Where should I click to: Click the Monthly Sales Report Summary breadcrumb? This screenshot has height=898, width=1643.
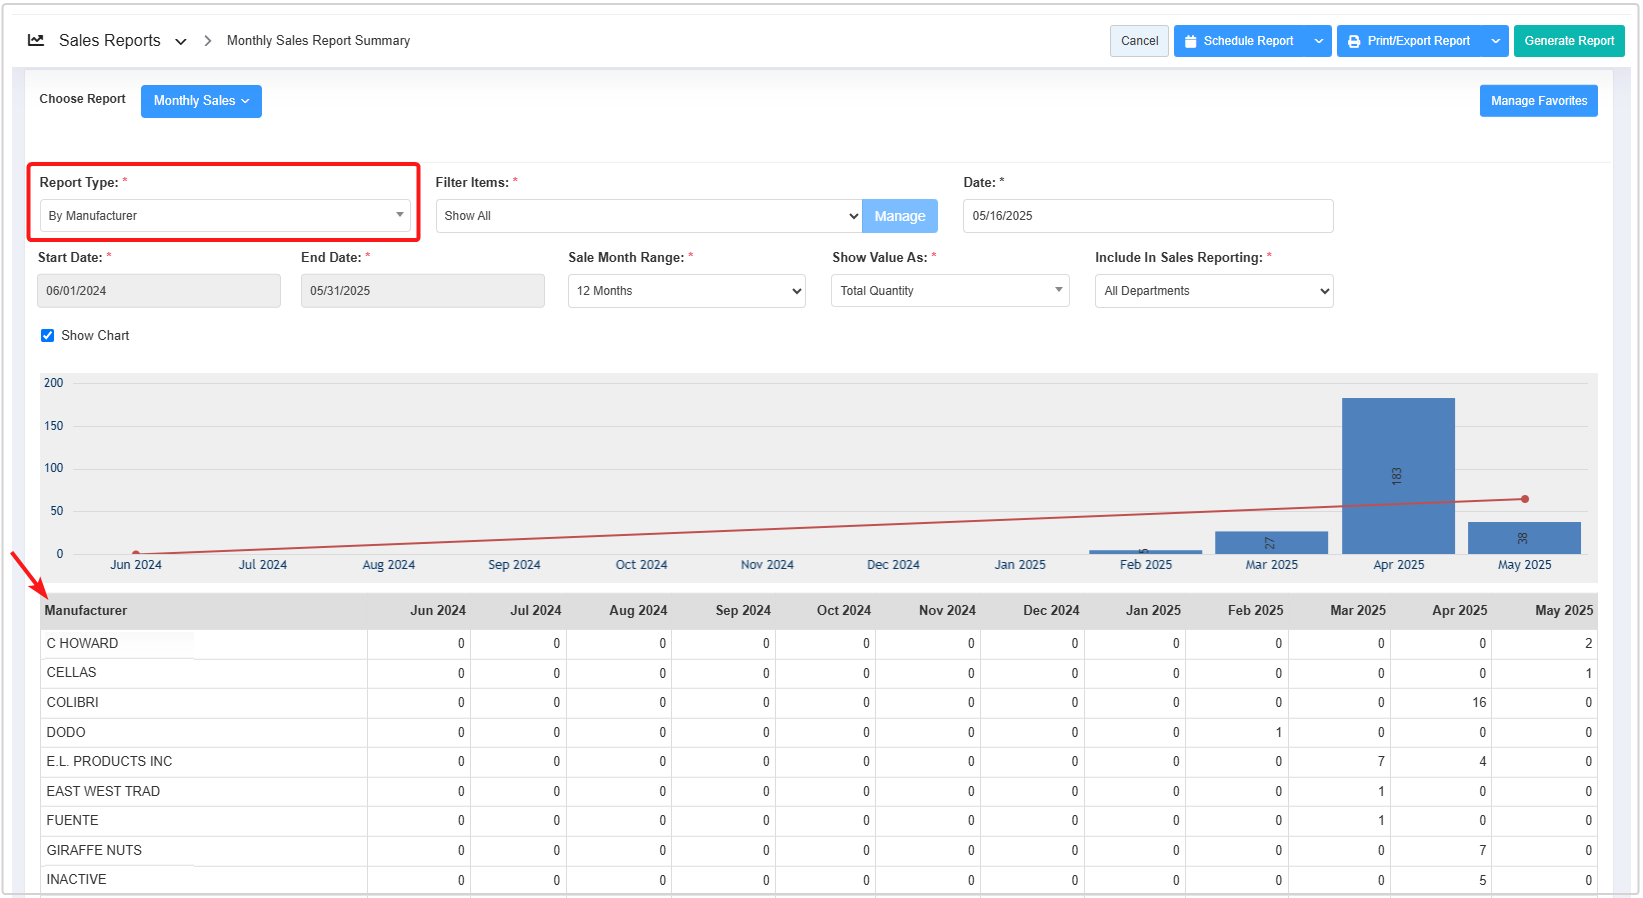coord(318,41)
